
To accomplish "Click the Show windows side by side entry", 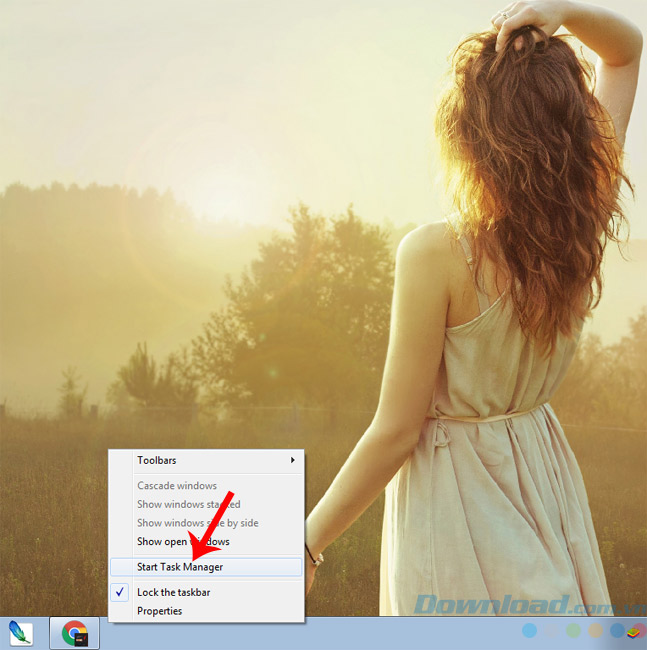I will (x=197, y=523).
